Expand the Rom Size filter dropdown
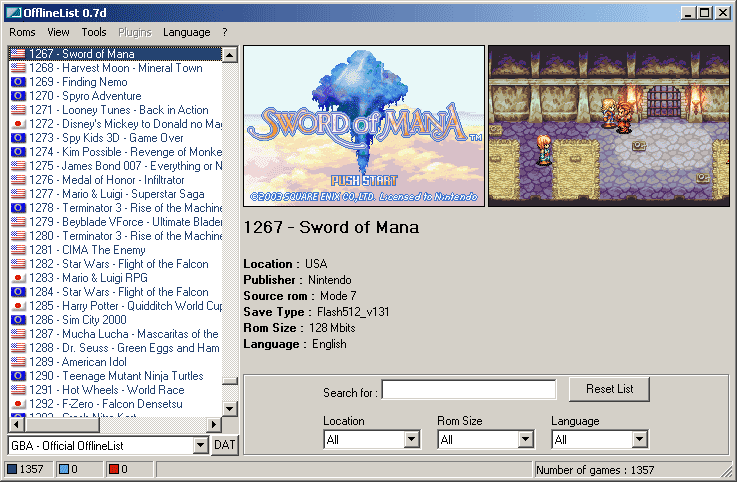The height and width of the screenshot is (482, 737). tap(525, 439)
